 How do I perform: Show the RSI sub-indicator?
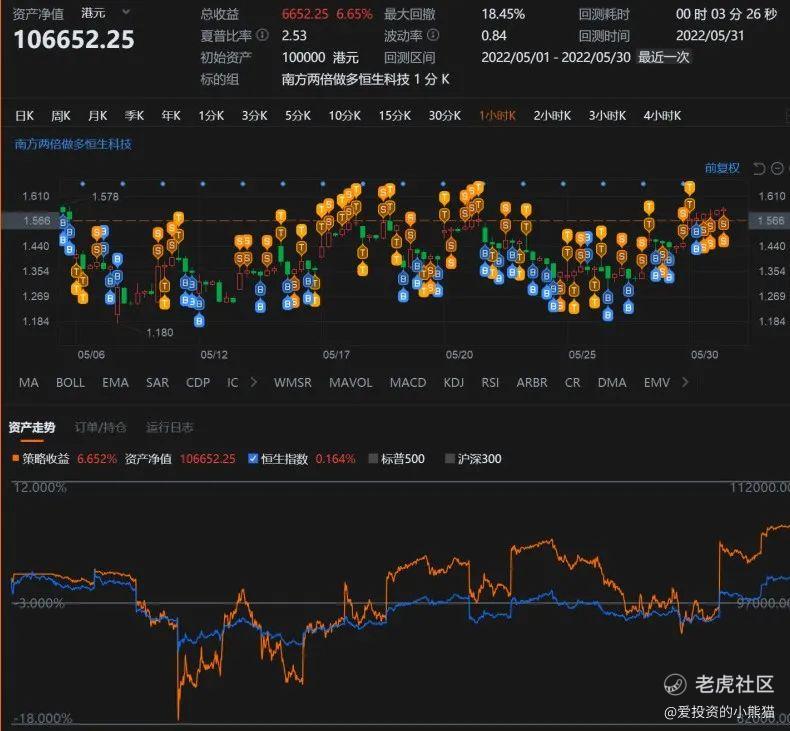[490, 383]
